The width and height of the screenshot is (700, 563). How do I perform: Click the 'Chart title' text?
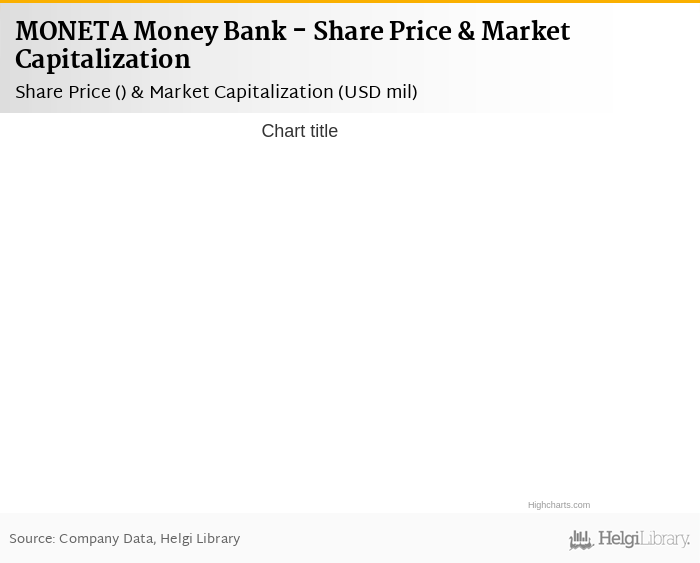(x=299, y=131)
